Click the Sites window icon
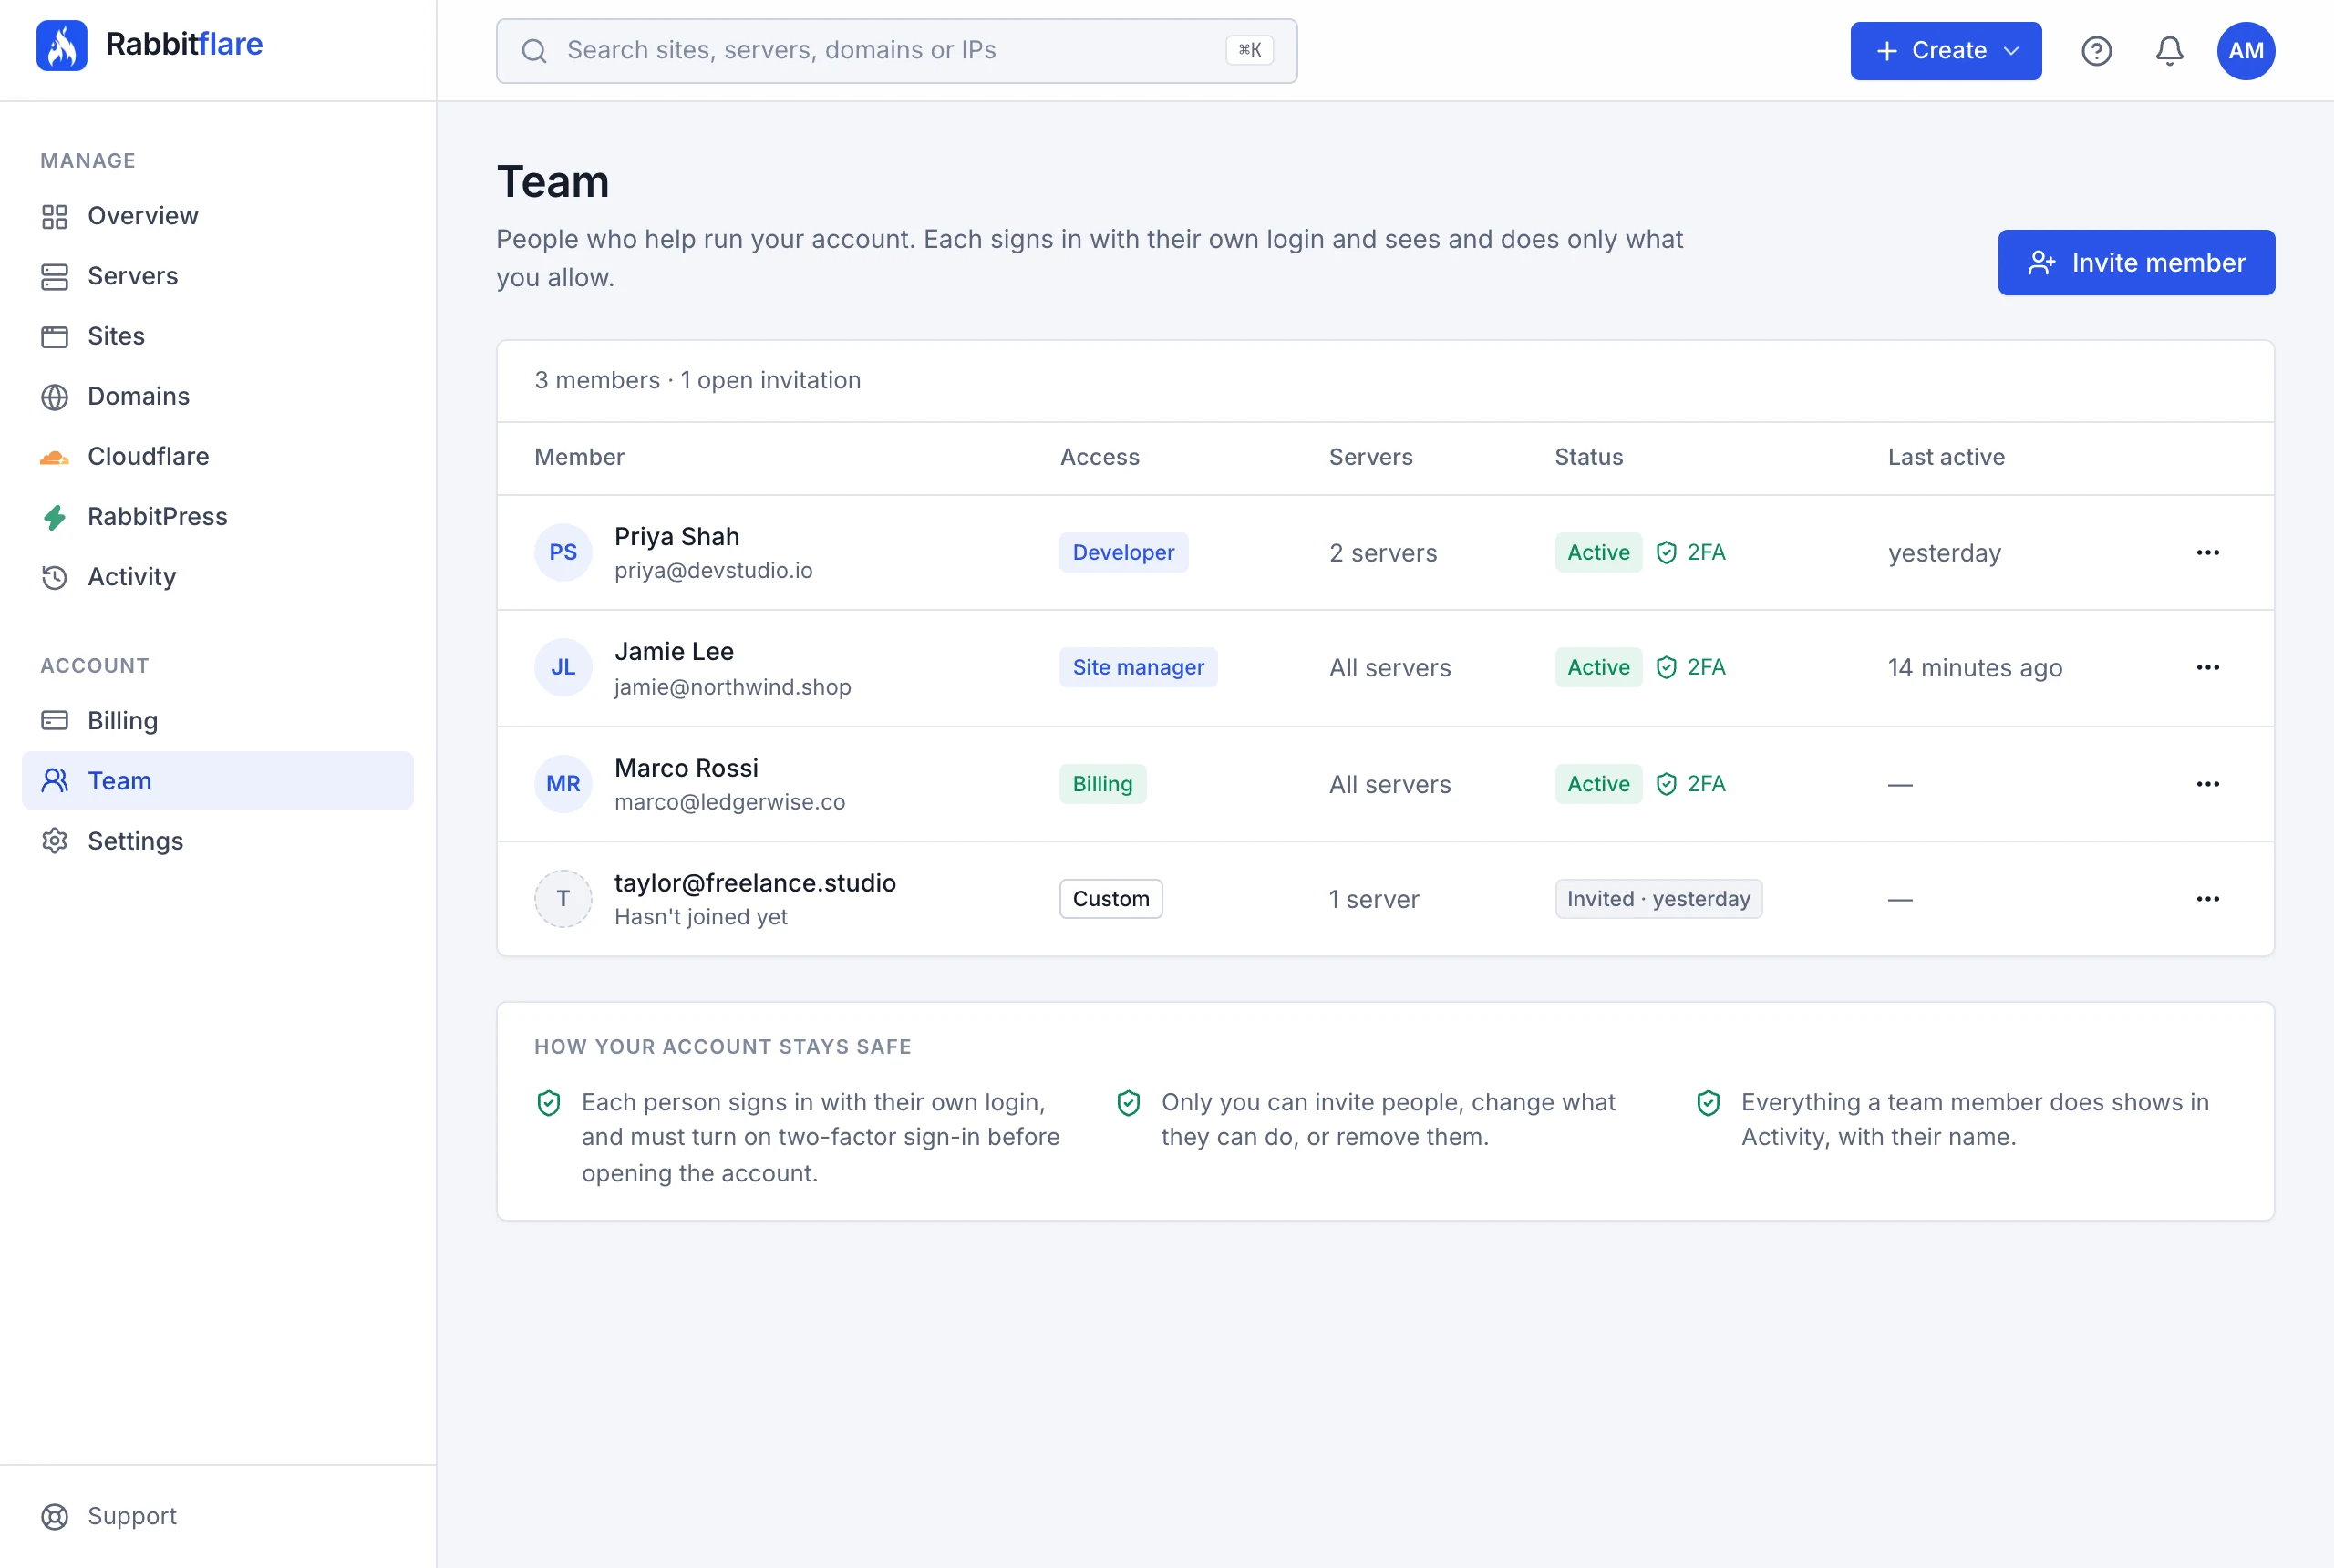Image resolution: width=2334 pixels, height=1568 pixels. click(55, 337)
